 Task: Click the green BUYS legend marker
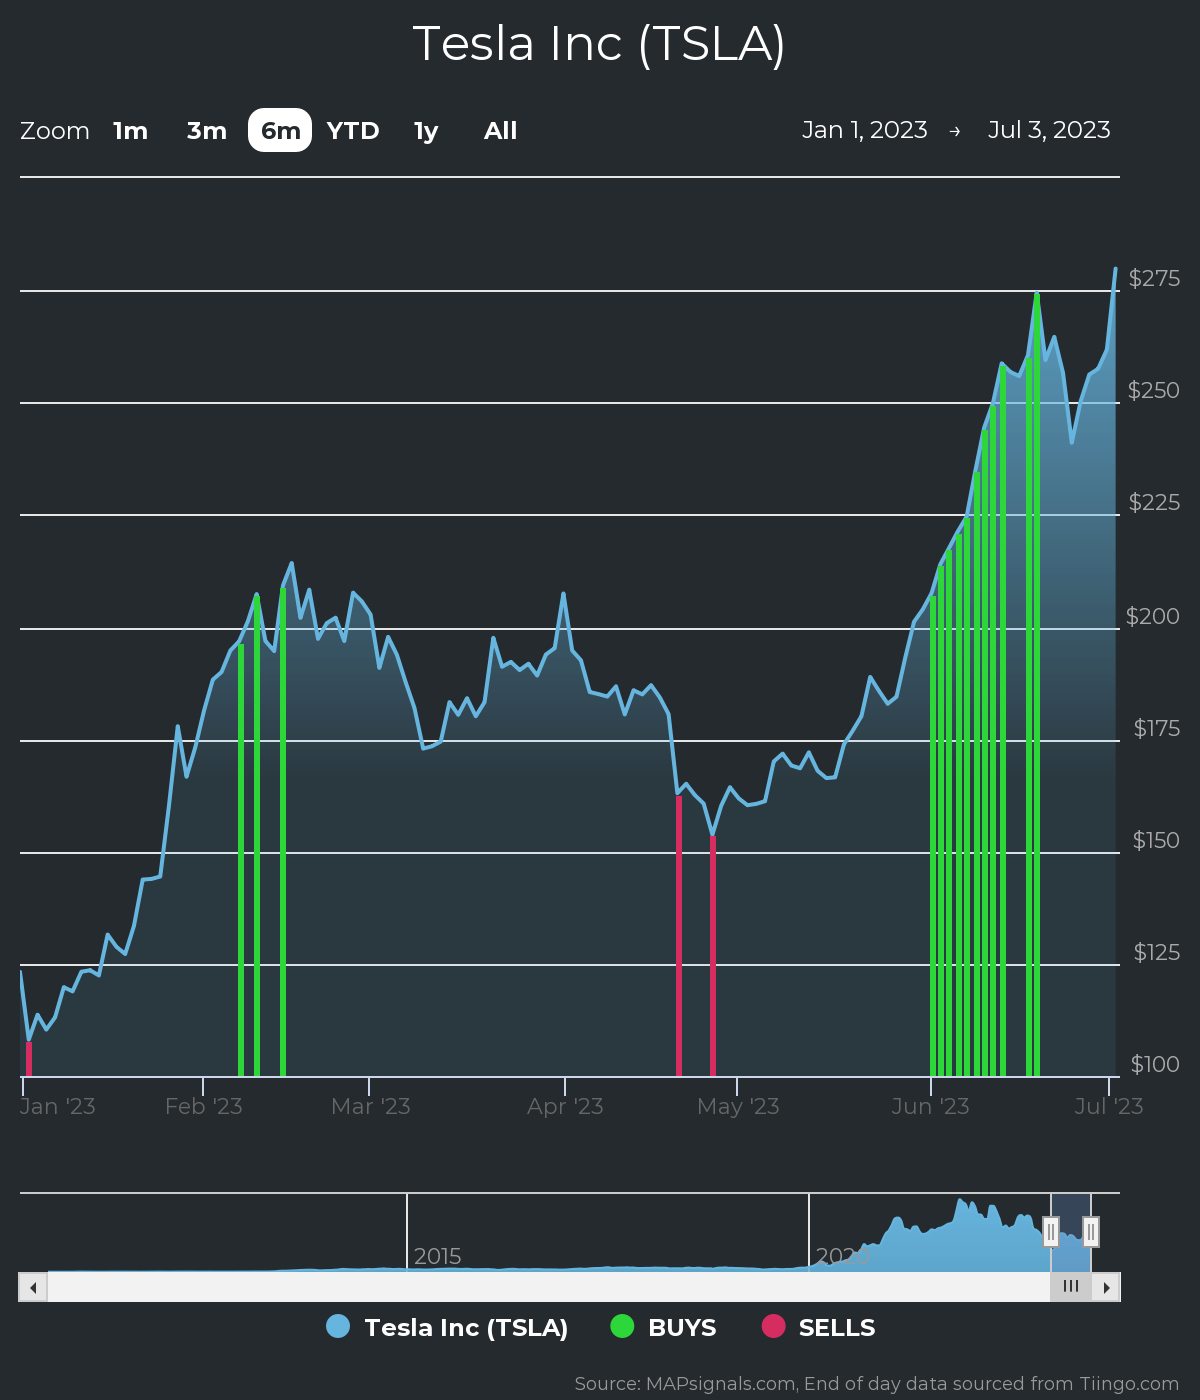pyautogui.click(x=622, y=1326)
